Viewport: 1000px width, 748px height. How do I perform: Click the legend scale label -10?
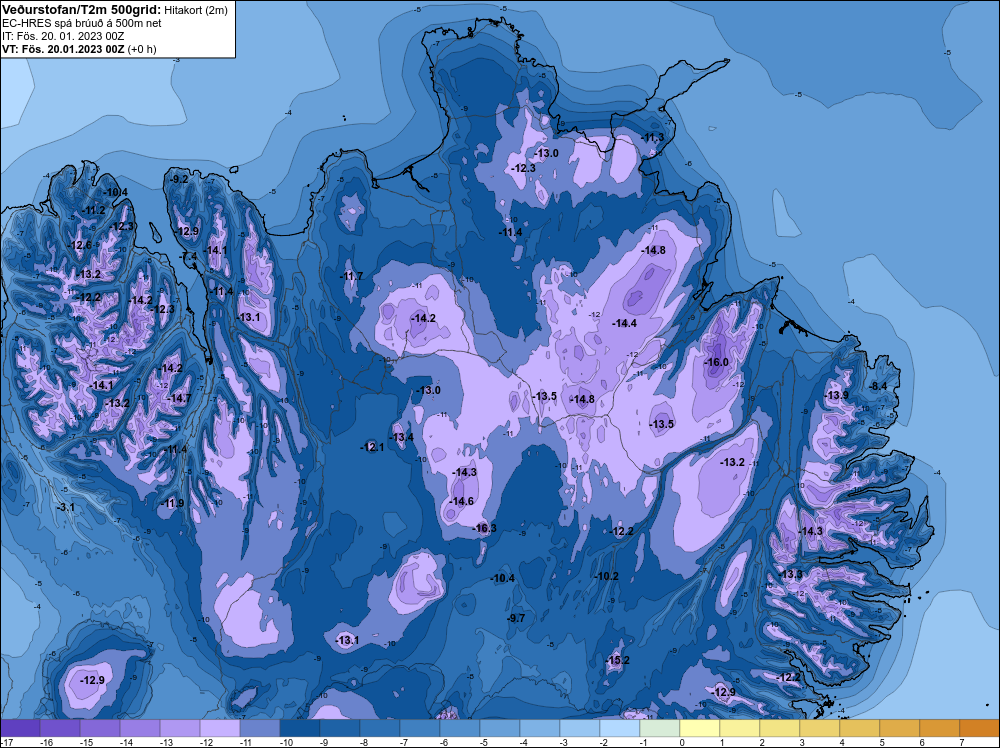pyautogui.click(x=286, y=742)
